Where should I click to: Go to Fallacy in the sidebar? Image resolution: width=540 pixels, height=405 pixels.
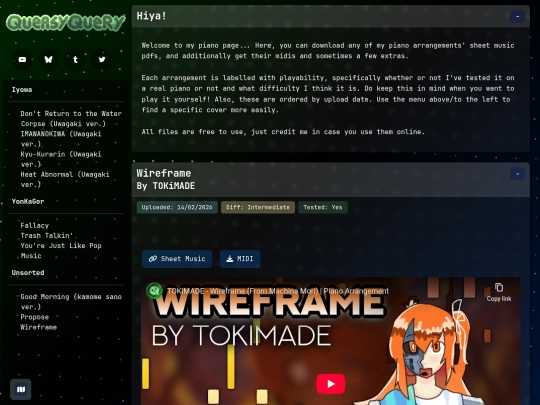pyautogui.click(x=34, y=226)
